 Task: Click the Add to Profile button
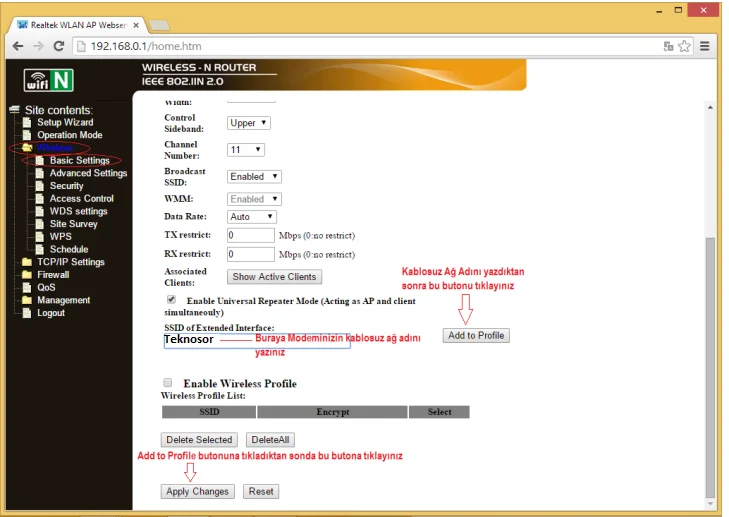coord(476,336)
